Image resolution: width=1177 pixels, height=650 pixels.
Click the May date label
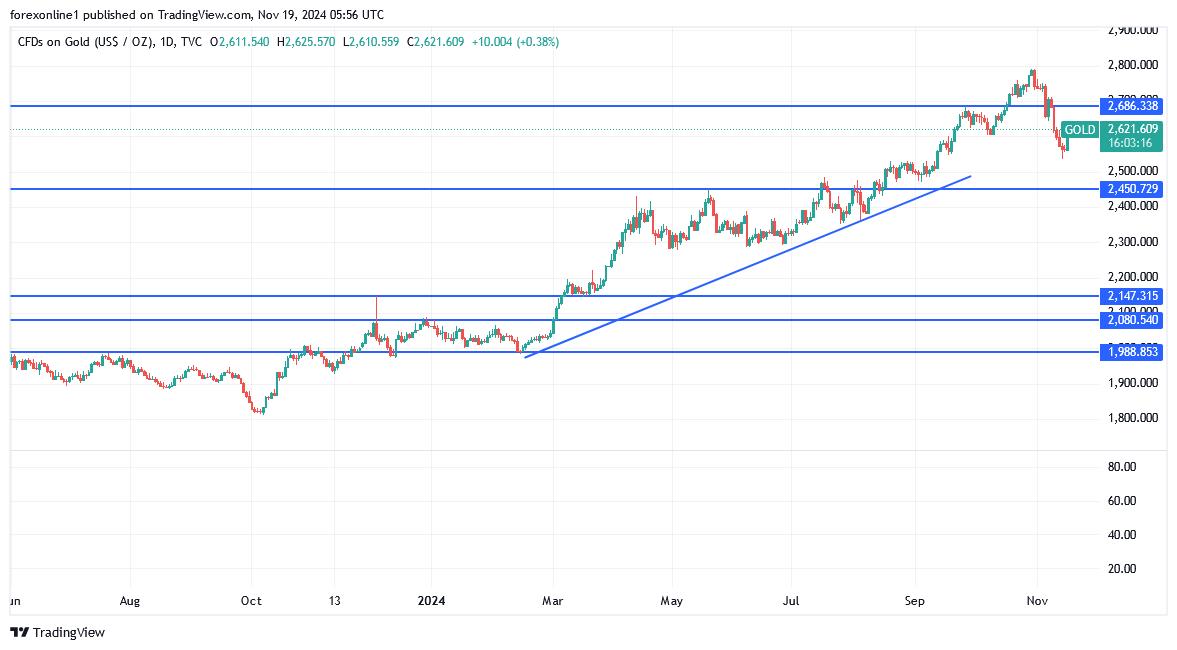(672, 600)
